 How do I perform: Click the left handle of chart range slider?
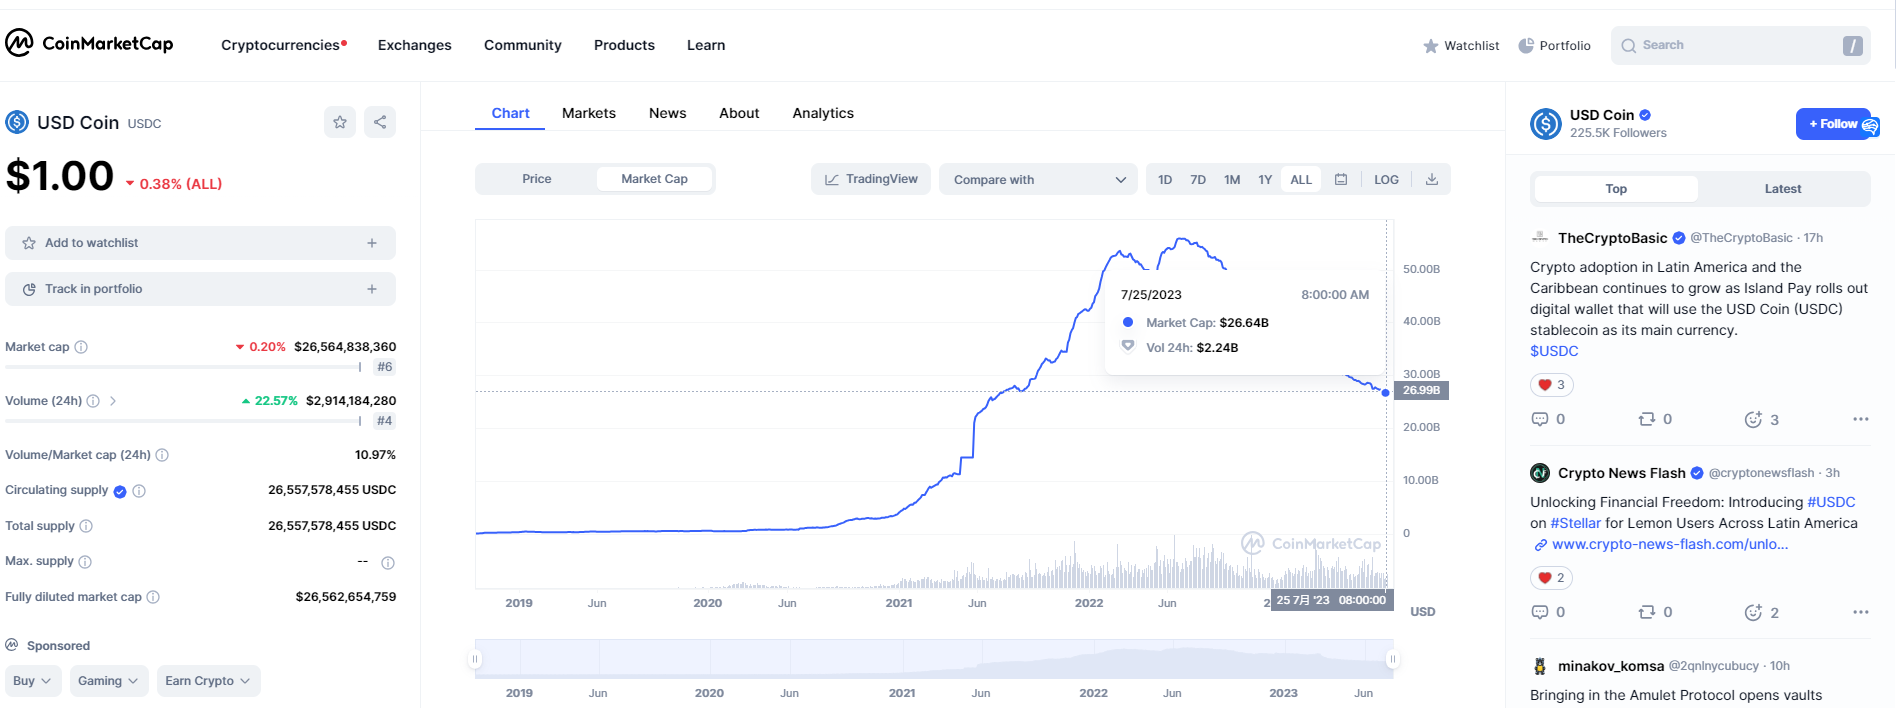475,659
